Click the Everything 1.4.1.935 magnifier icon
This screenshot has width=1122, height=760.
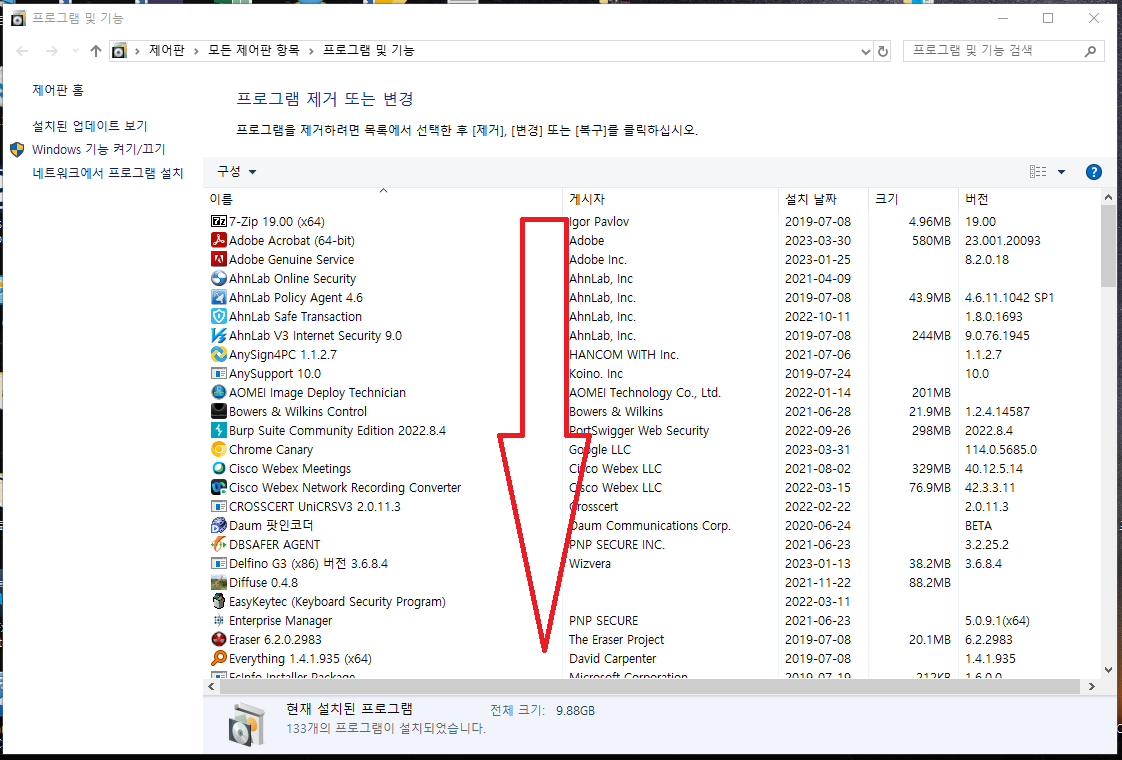(219, 658)
